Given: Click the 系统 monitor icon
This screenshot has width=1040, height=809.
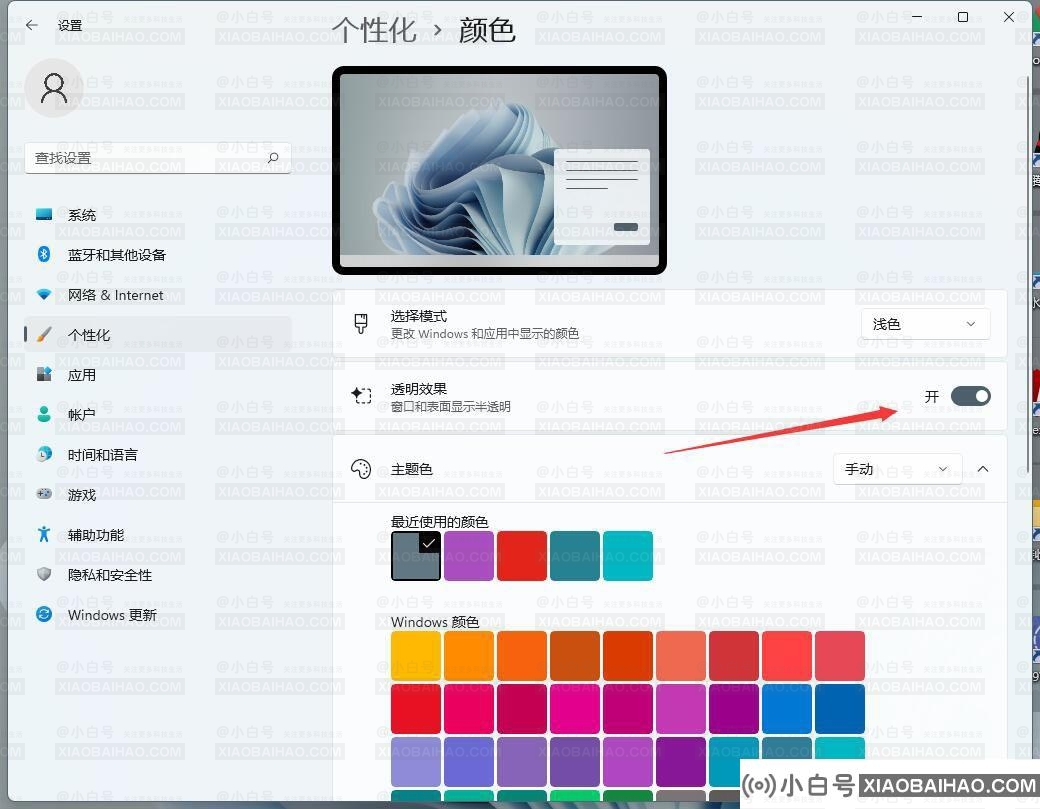Looking at the screenshot, I should click(x=44, y=214).
